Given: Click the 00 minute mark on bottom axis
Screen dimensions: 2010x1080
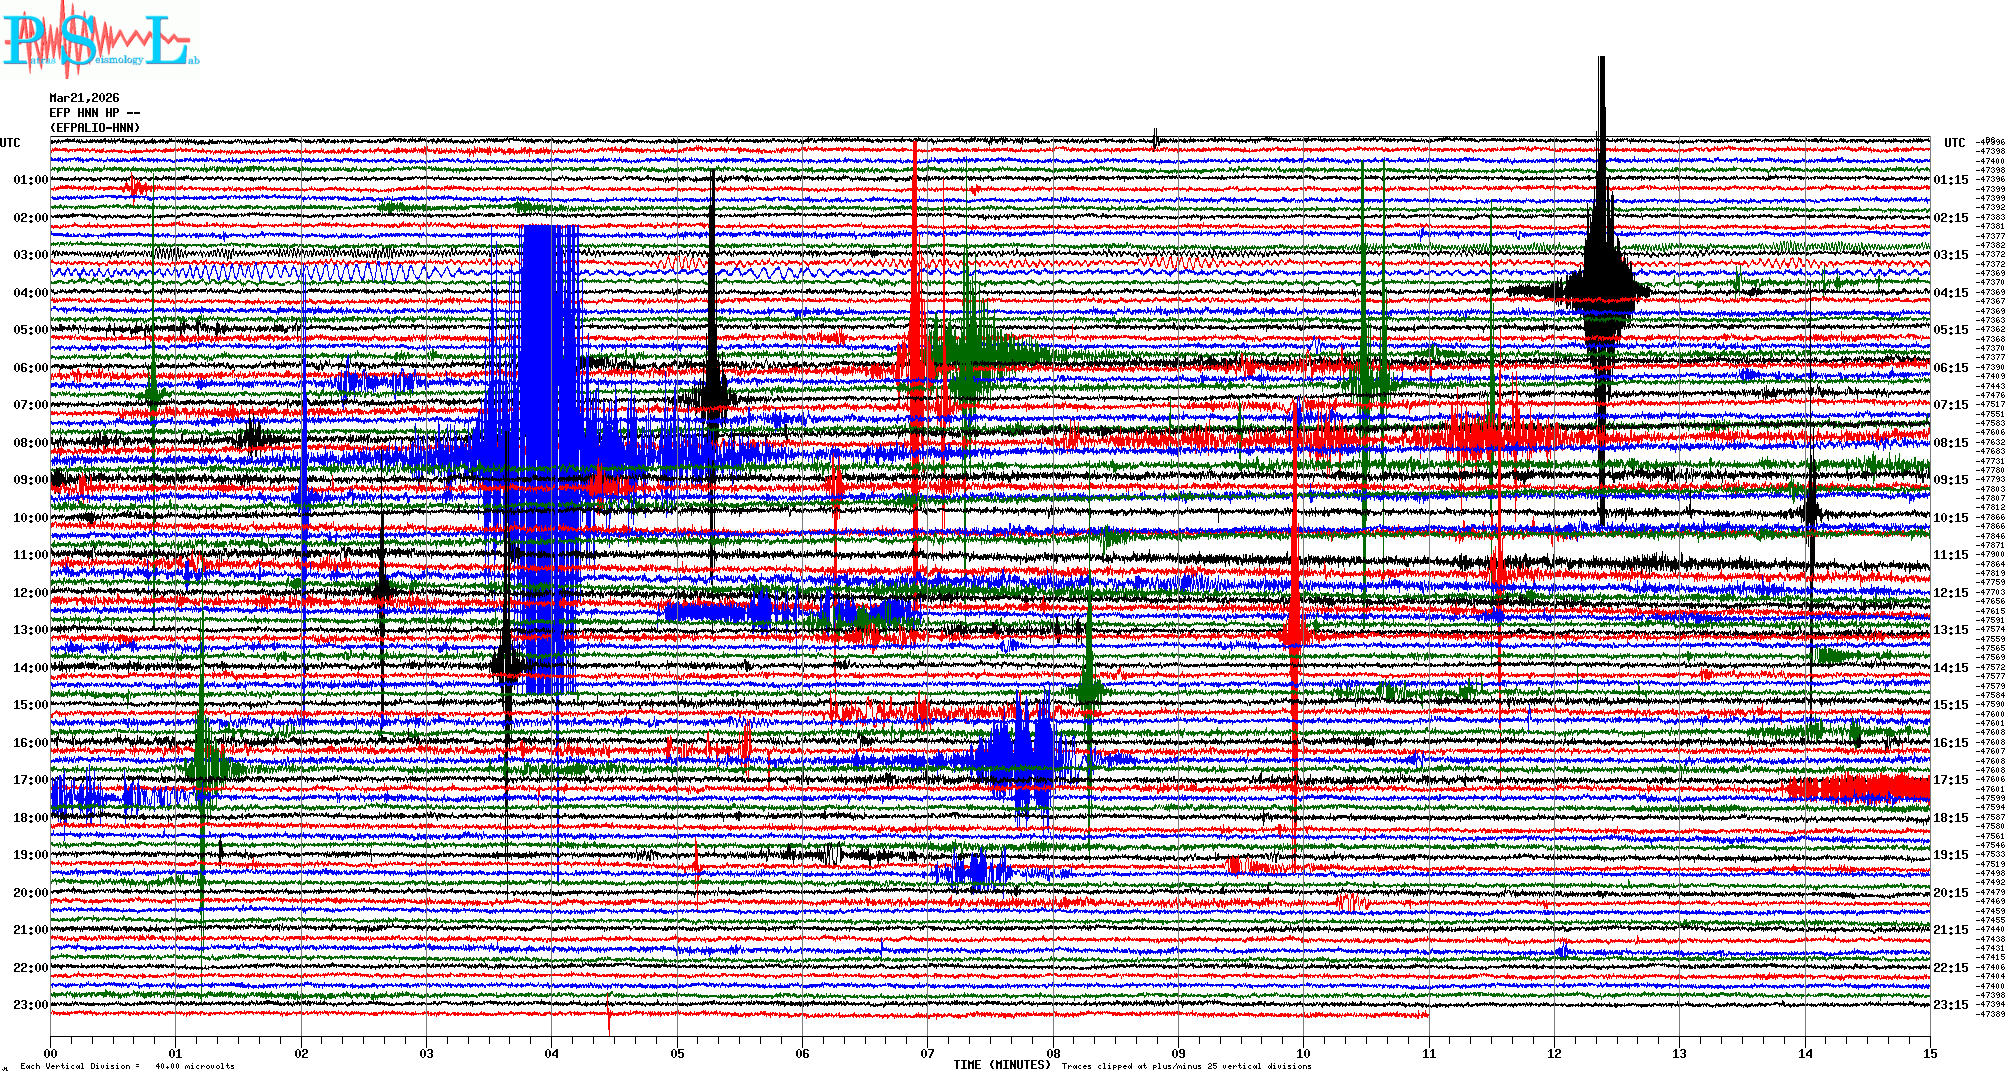Looking at the screenshot, I should [50, 1053].
